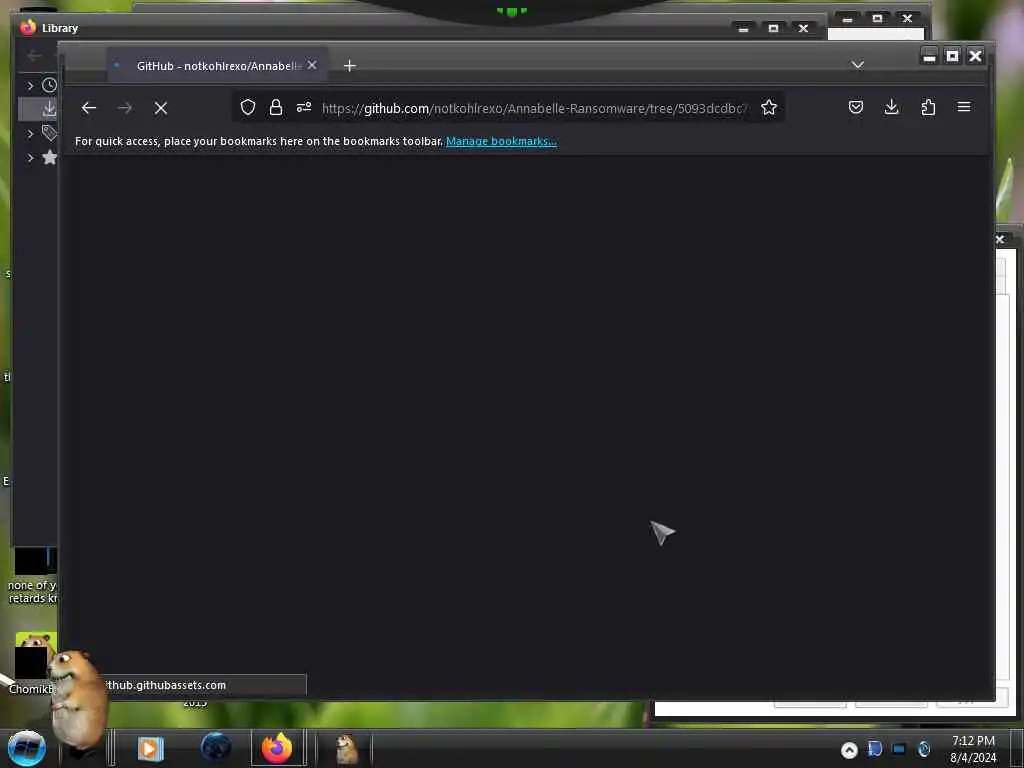The image size is (1024, 768).
Task: Stop loading the GitHub page
Action: pos(161,108)
